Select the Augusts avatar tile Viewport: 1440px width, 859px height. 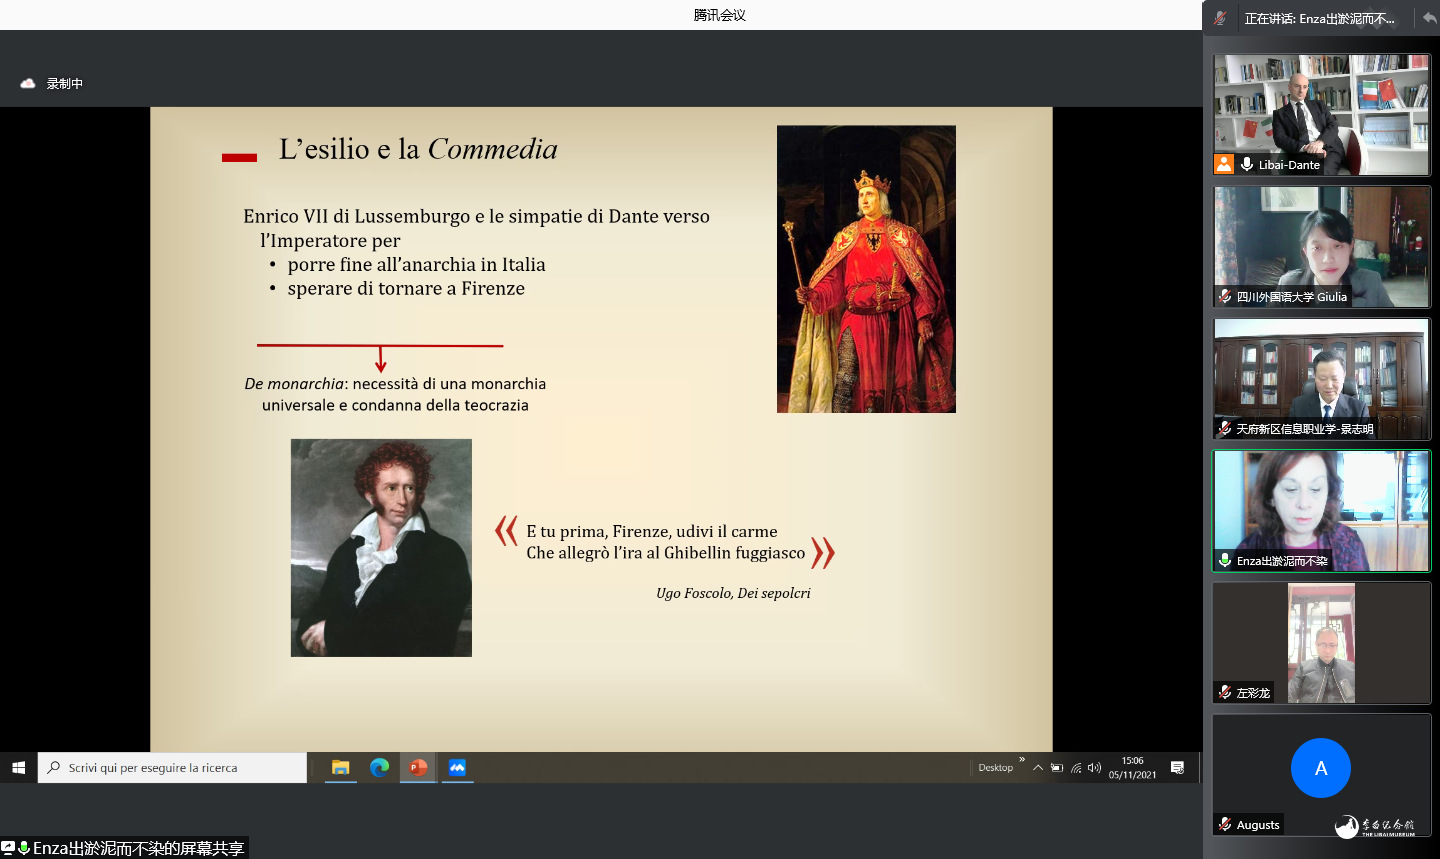click(1321, 768)
